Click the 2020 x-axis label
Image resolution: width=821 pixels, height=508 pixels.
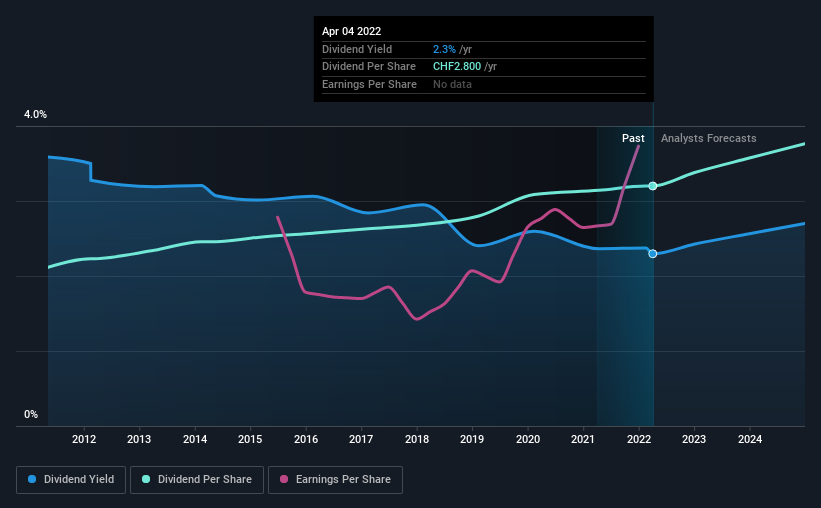(528, 439)
